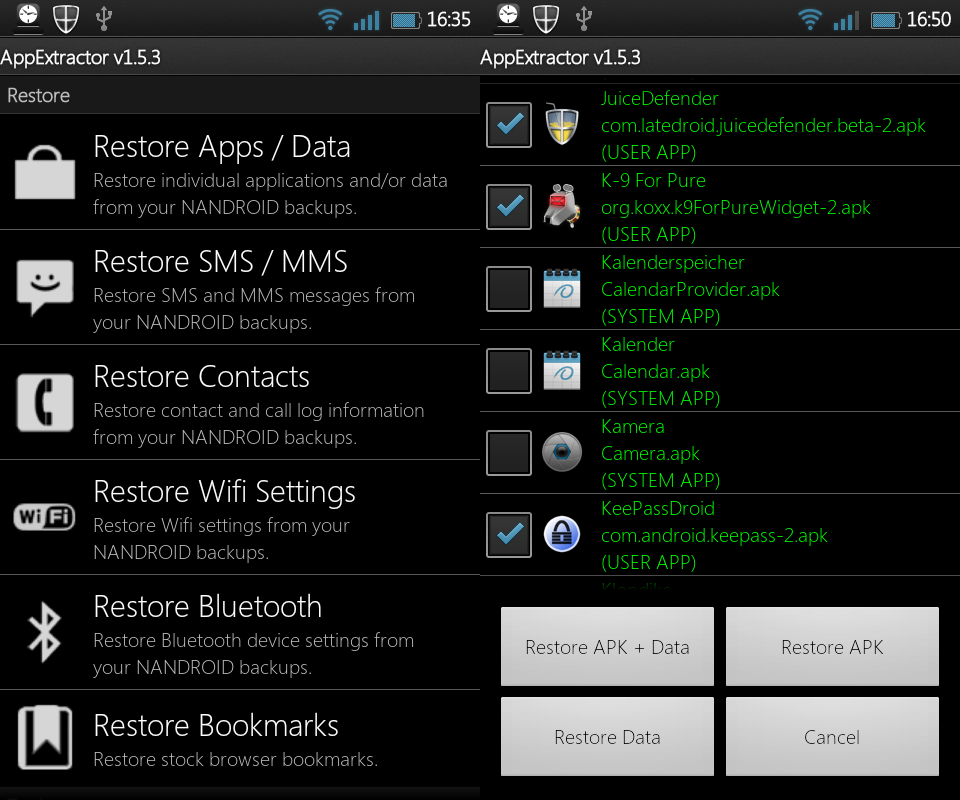The width and height of the screenshot is (960, 800).
Task: Tap the Restore Wifi Settings WiFi icon
Action: [x=45, y=517]
